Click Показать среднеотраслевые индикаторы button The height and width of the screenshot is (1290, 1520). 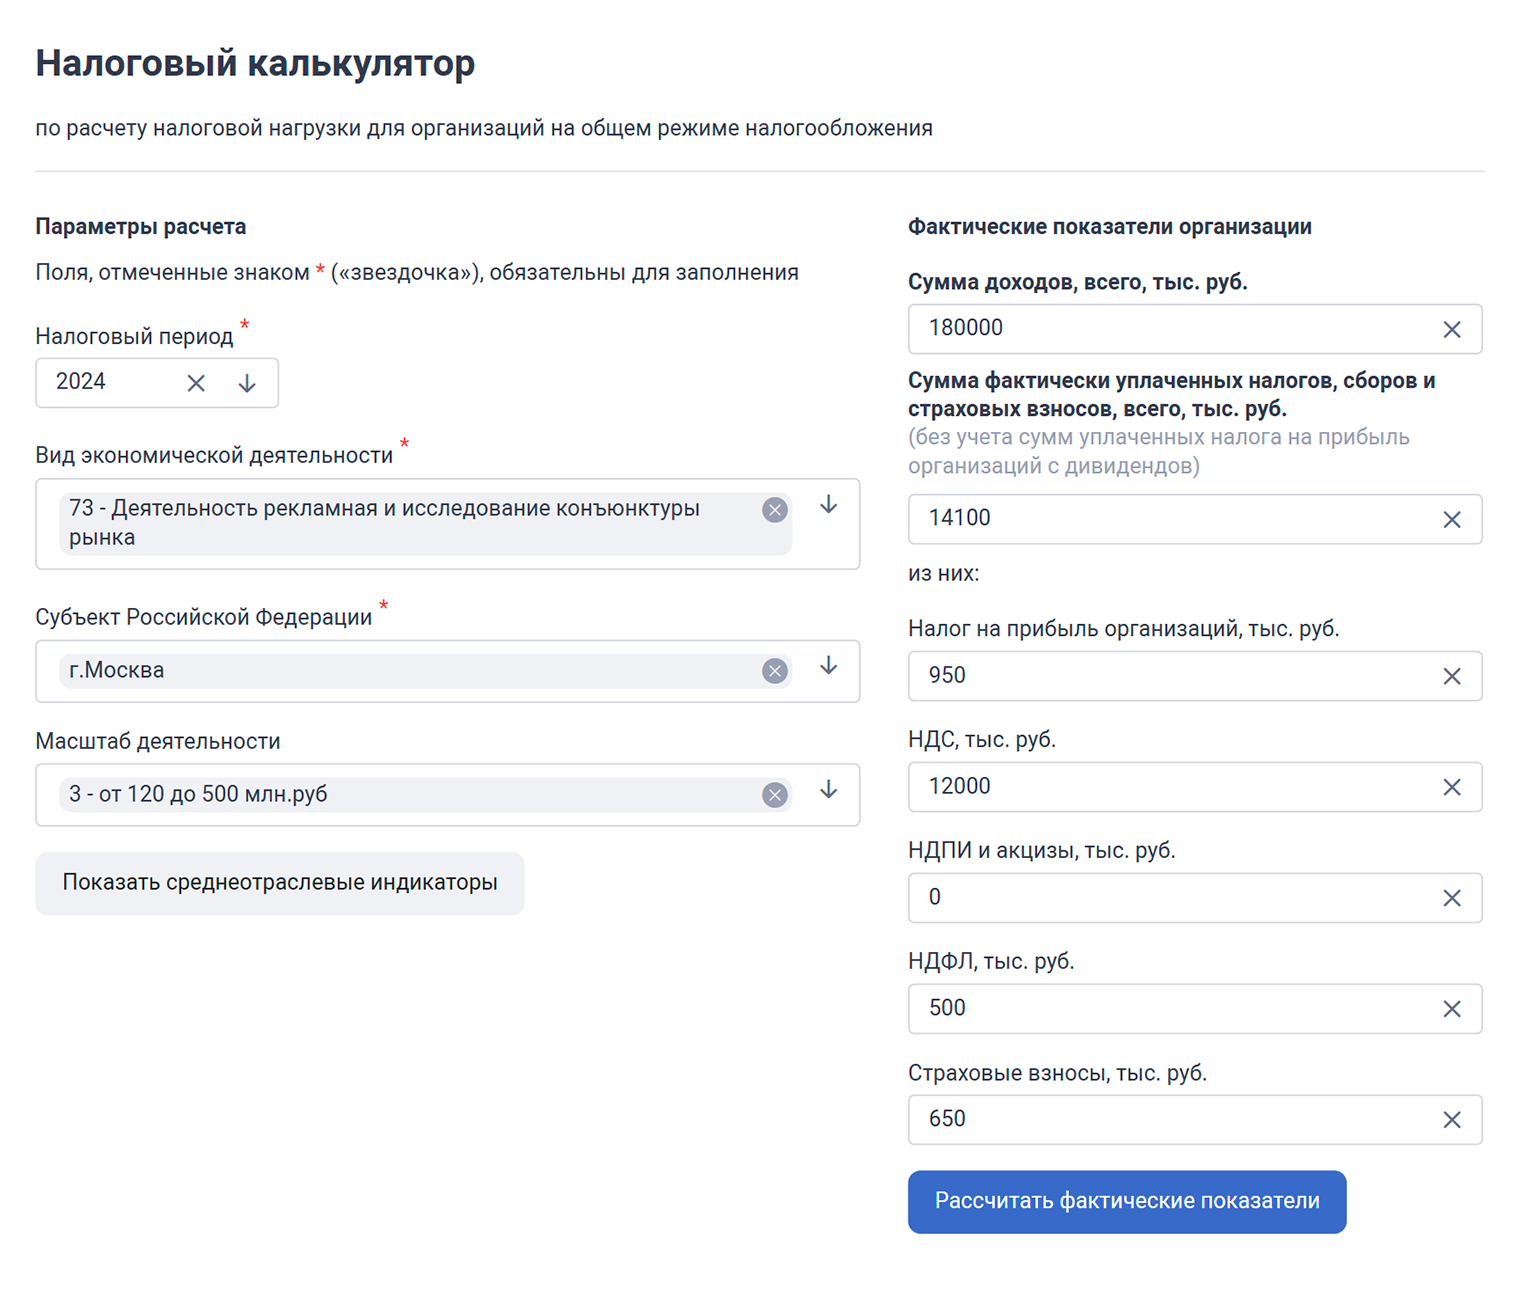click(280, 883)
